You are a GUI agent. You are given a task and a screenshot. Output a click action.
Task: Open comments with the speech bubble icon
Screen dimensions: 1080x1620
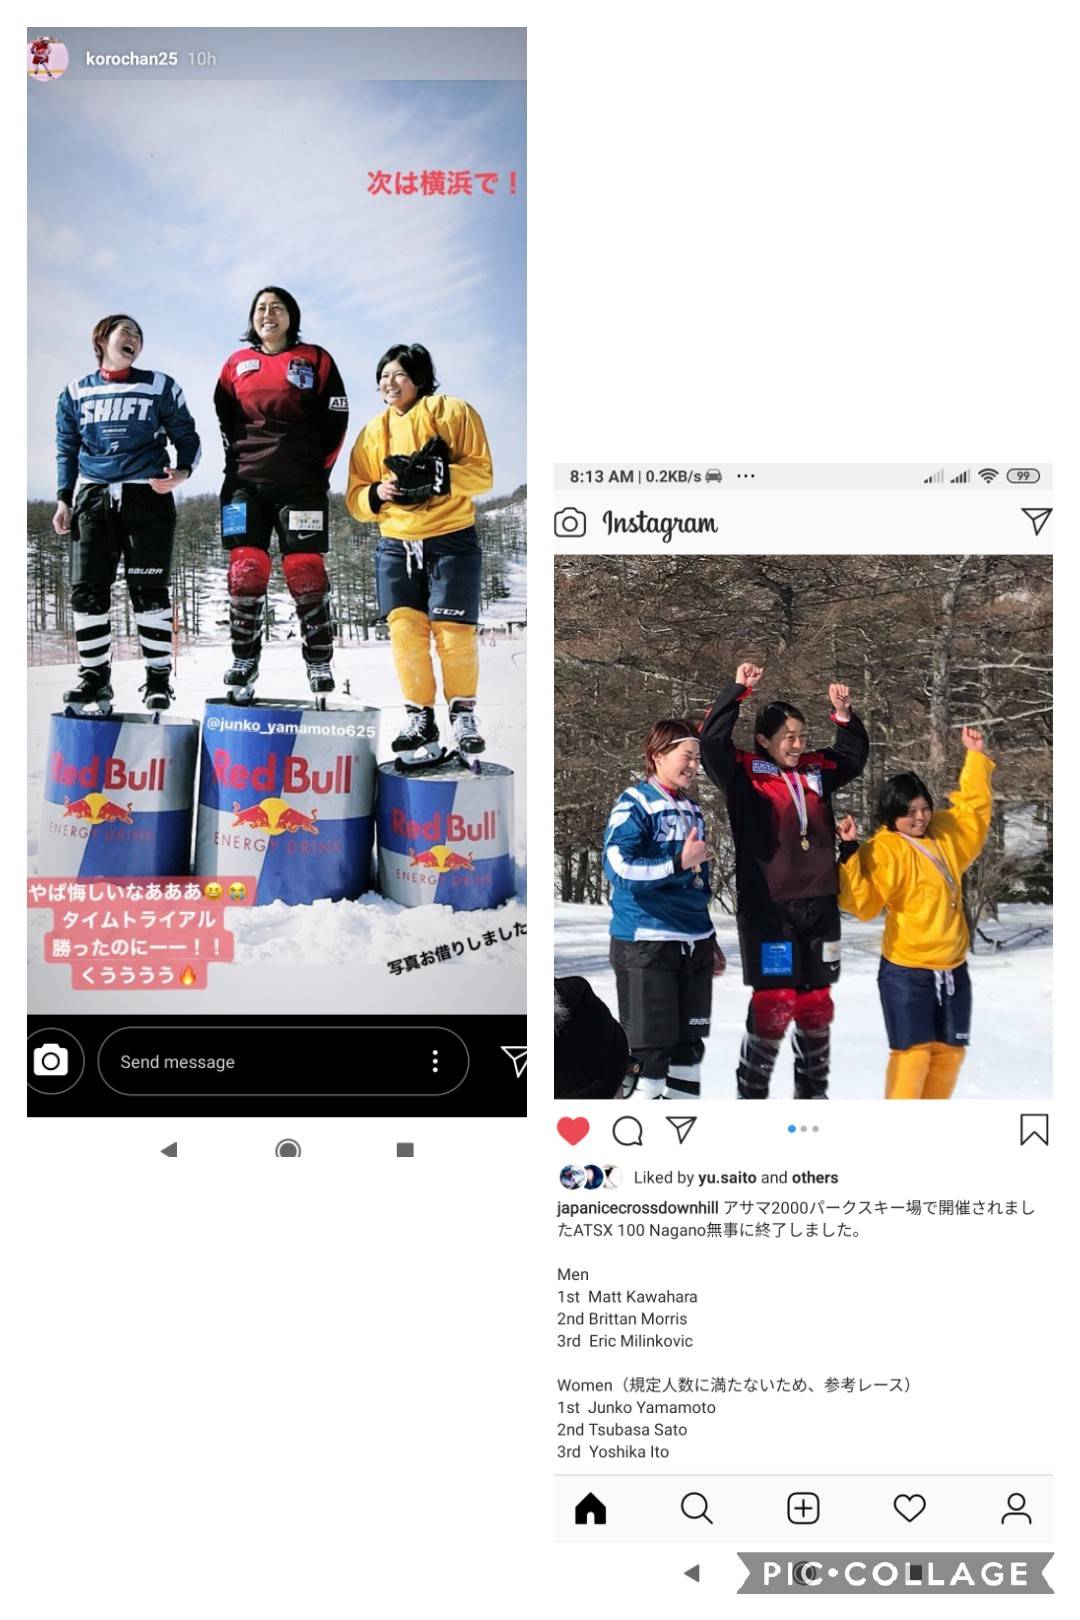(627, 1130)
